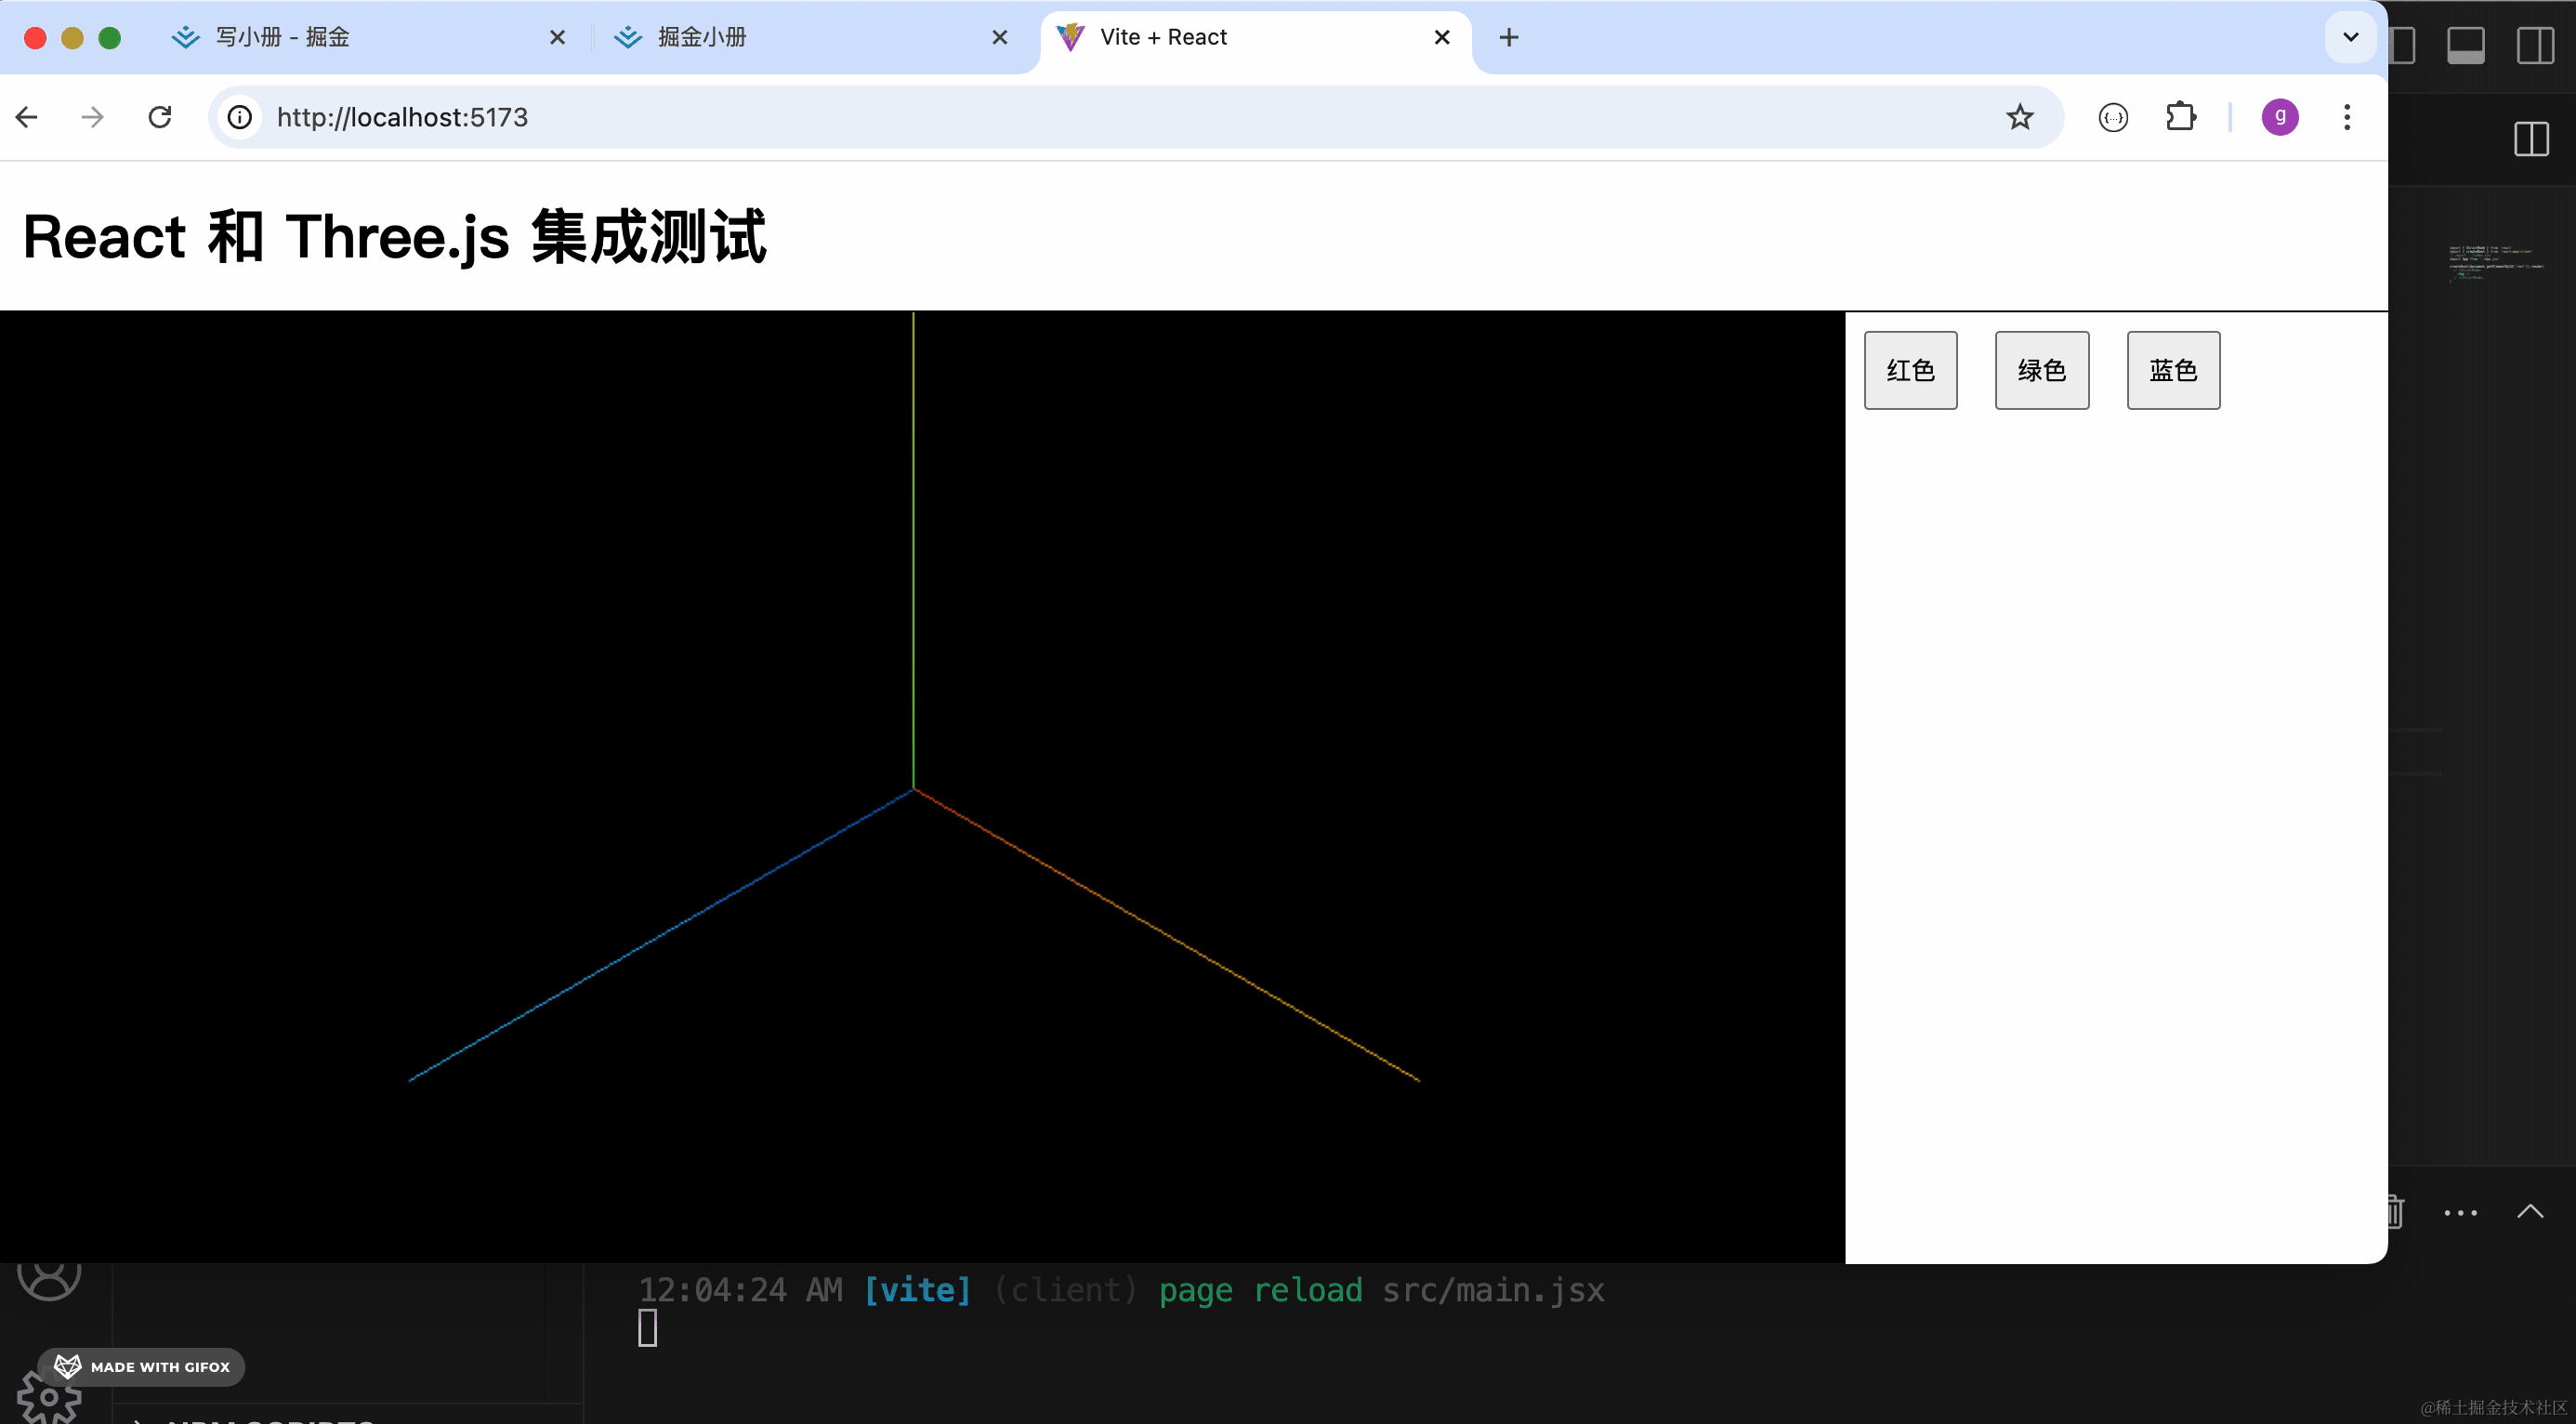Split the VS Code editor
This screenshot has width=2576, height=1424.
coord(2531,139)
